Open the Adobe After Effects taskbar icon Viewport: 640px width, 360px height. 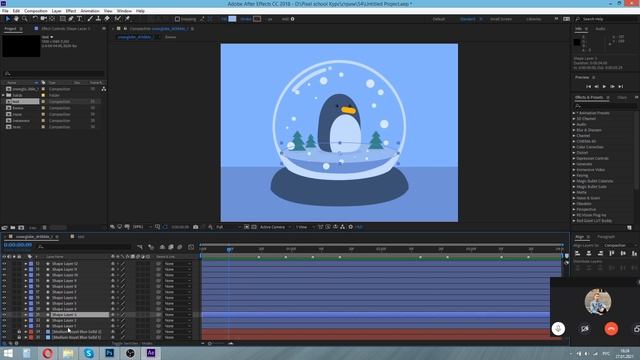pos(151,353)
